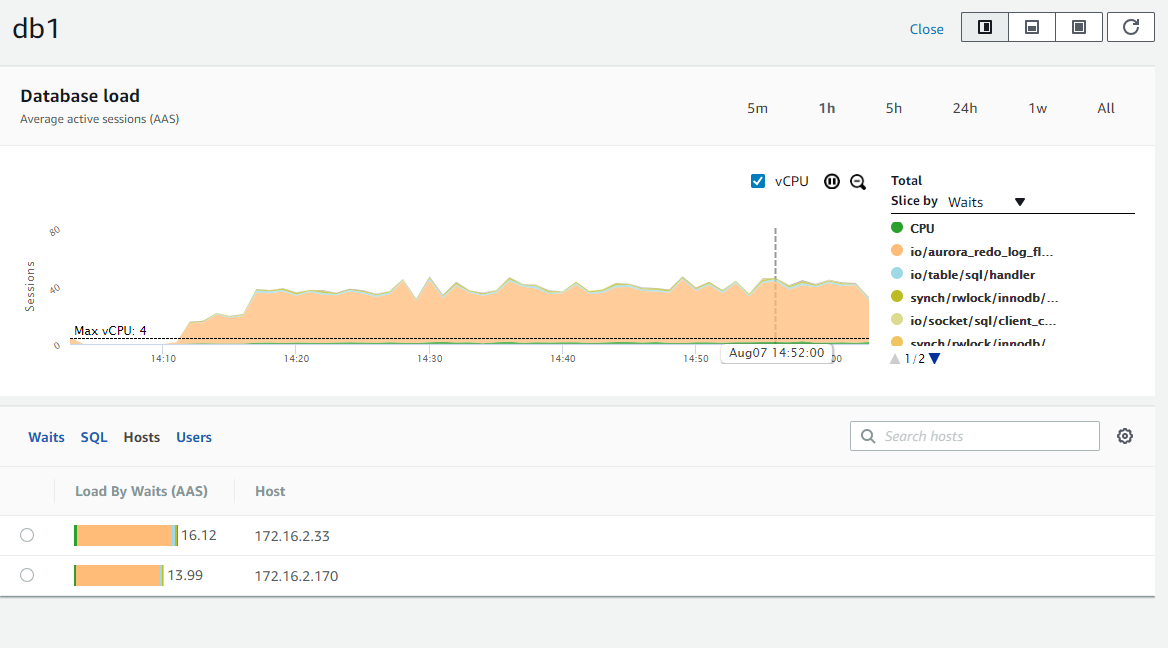Go to next legend page
Image resolution: width=1168 pixels, height=648 pixels.
tap(935, 359)
